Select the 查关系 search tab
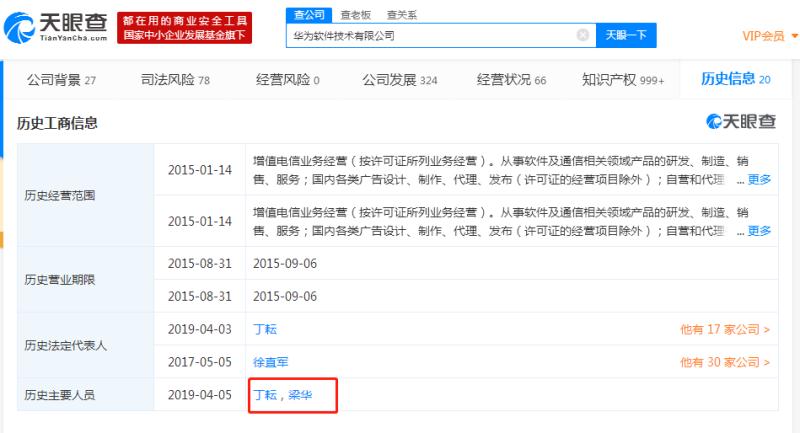Image resolution: width=800 pixels, height=433 pixels. tap(402, 15)
